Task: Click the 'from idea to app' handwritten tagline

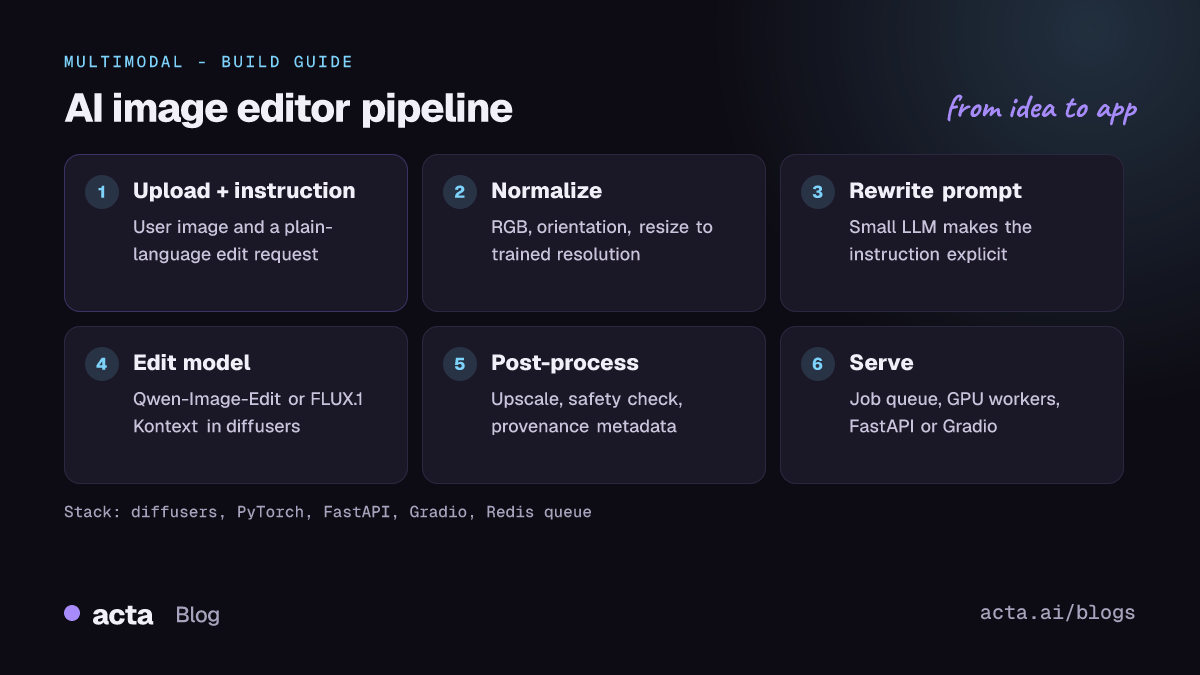Action: (1042, 108)
